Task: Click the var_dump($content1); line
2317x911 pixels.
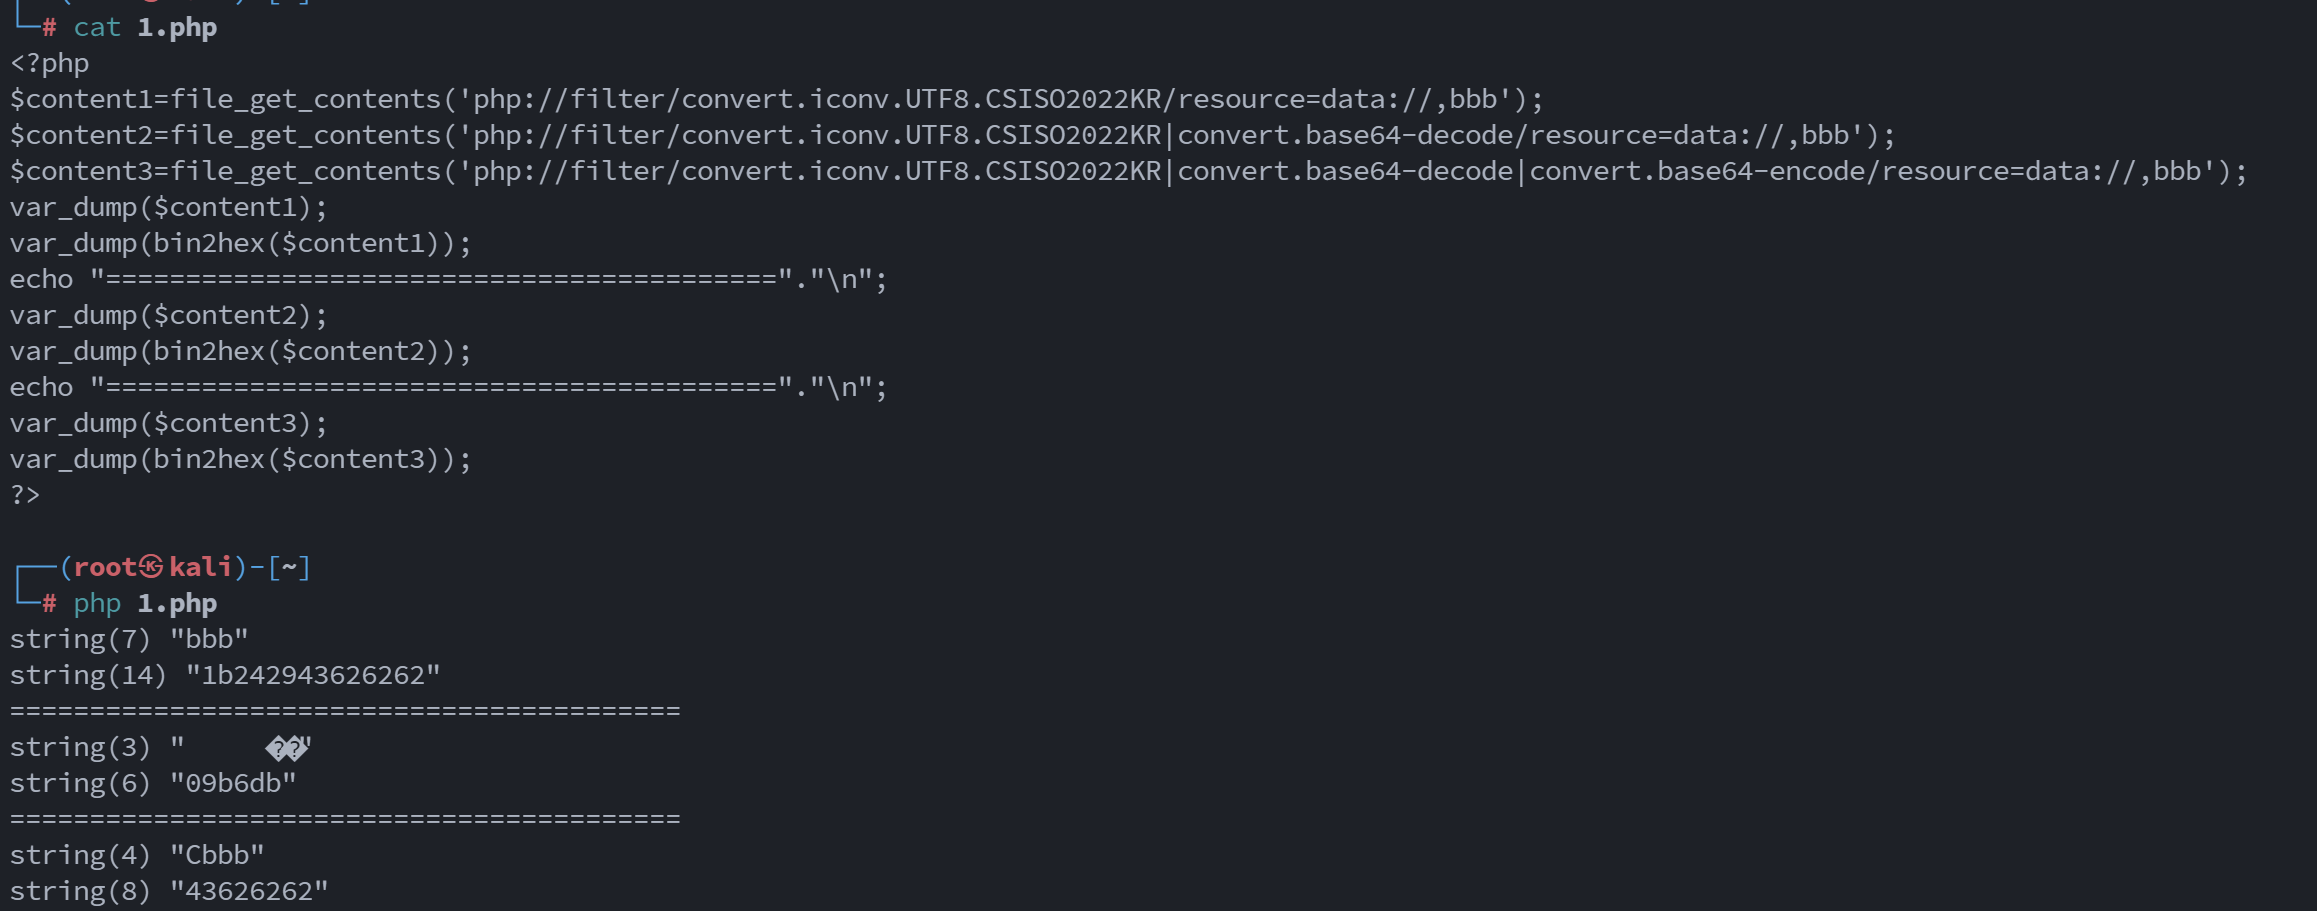Action: [x=168, y=207]
